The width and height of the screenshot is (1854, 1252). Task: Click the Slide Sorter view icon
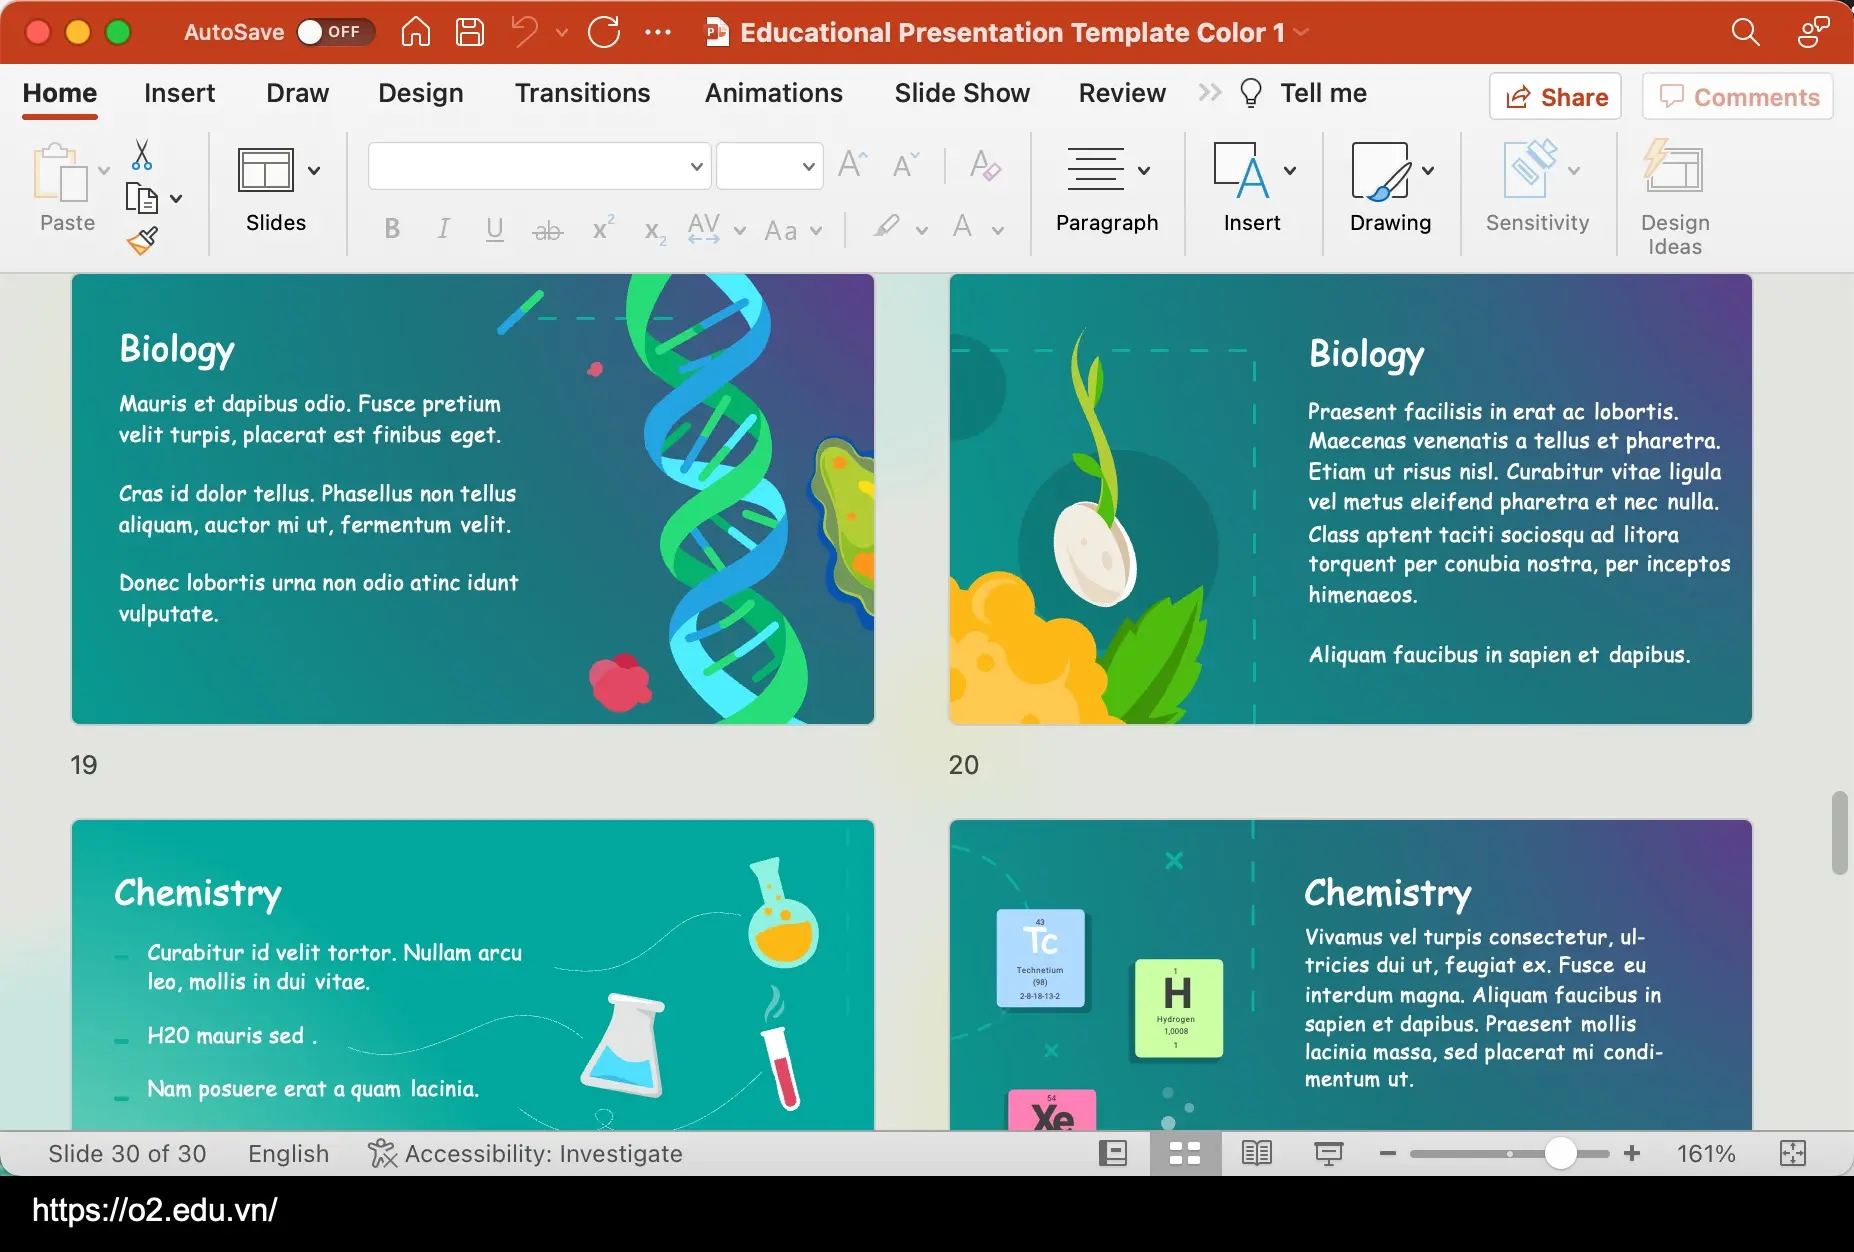[1185, 1153]
